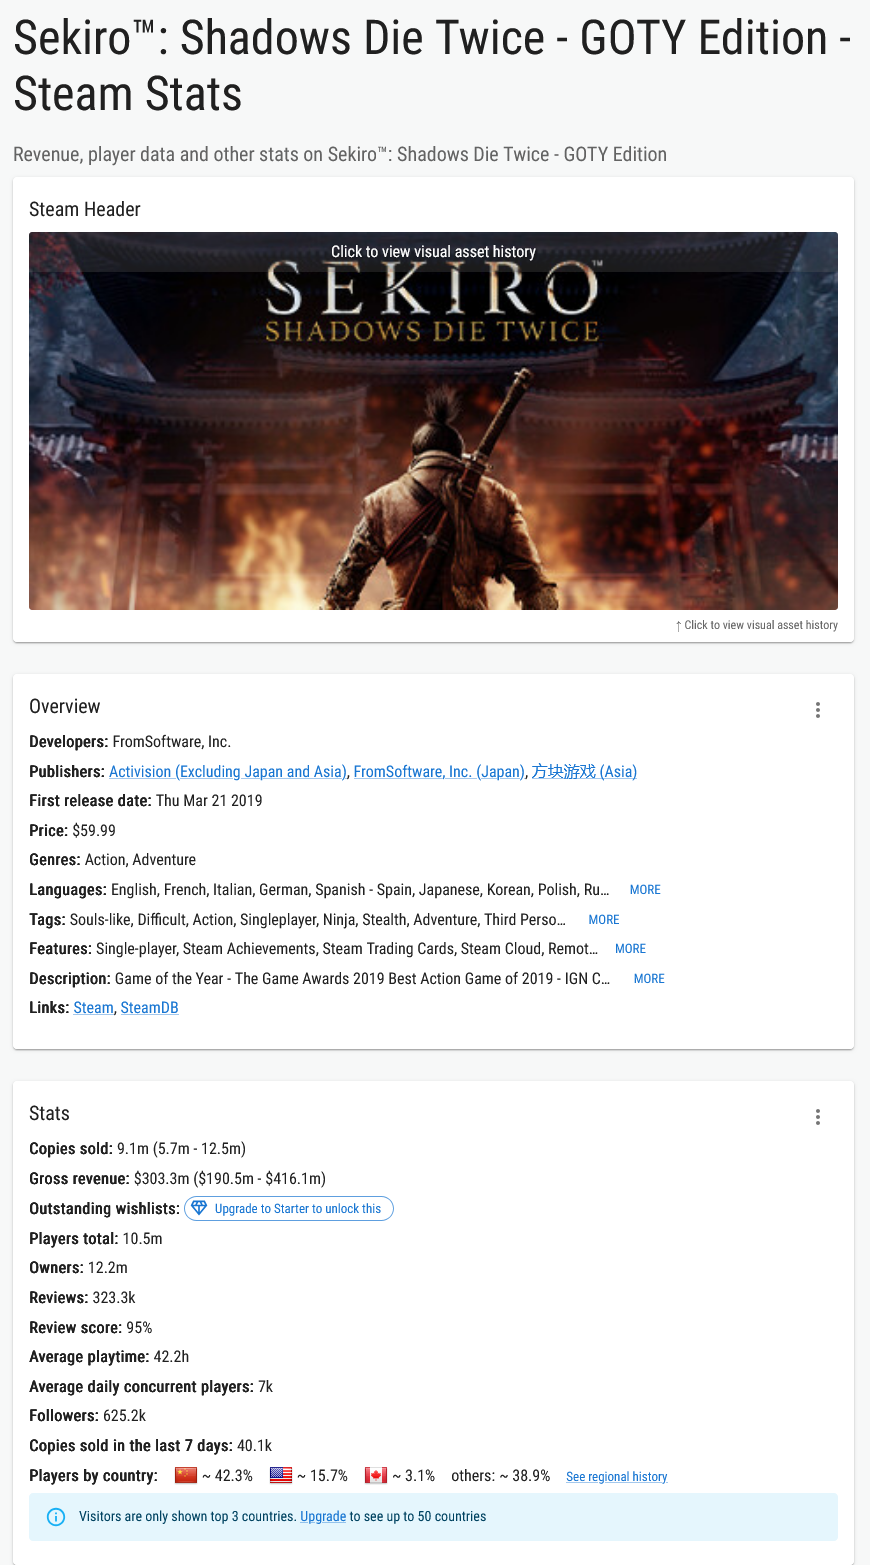870x1565 pixels.
Task: Click 'Click to view visual asset history' caption below image
Action: pyautogui.click(x=756, y=625)
